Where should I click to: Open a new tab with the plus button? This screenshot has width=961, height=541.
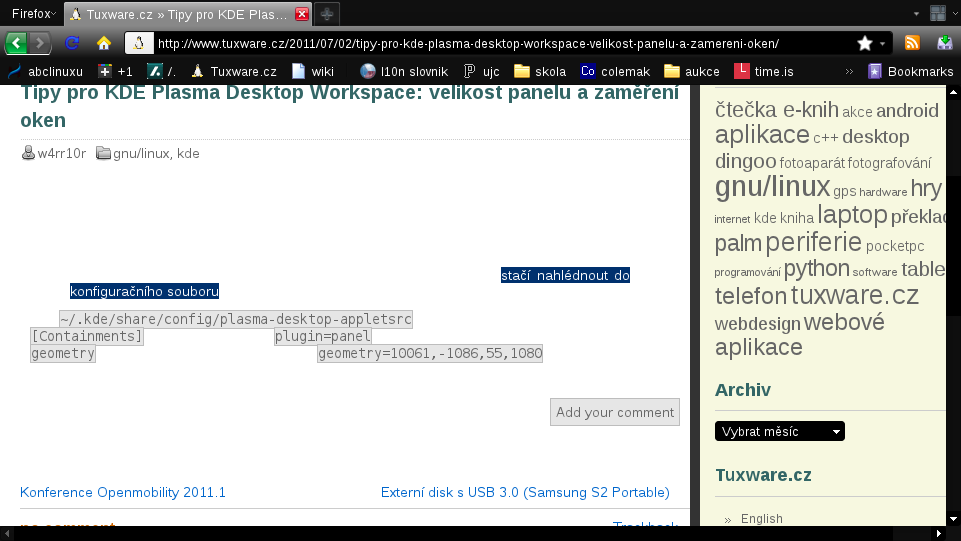coord(327,14)
